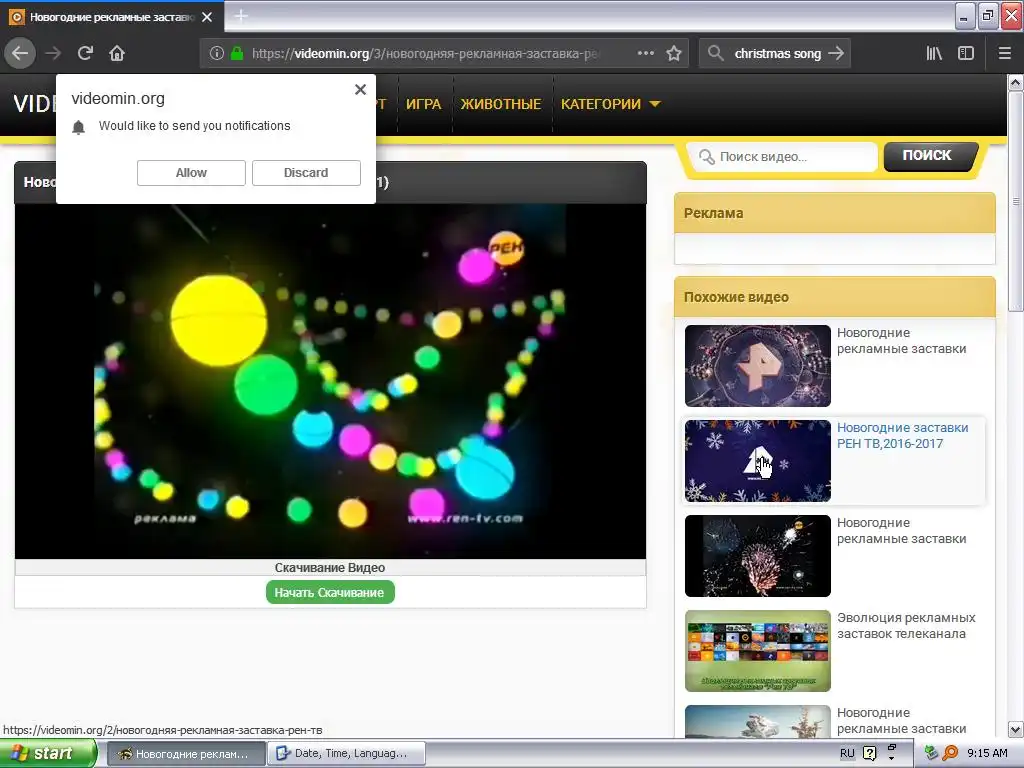Click the Firefox taskbar window button

[185, 753]
